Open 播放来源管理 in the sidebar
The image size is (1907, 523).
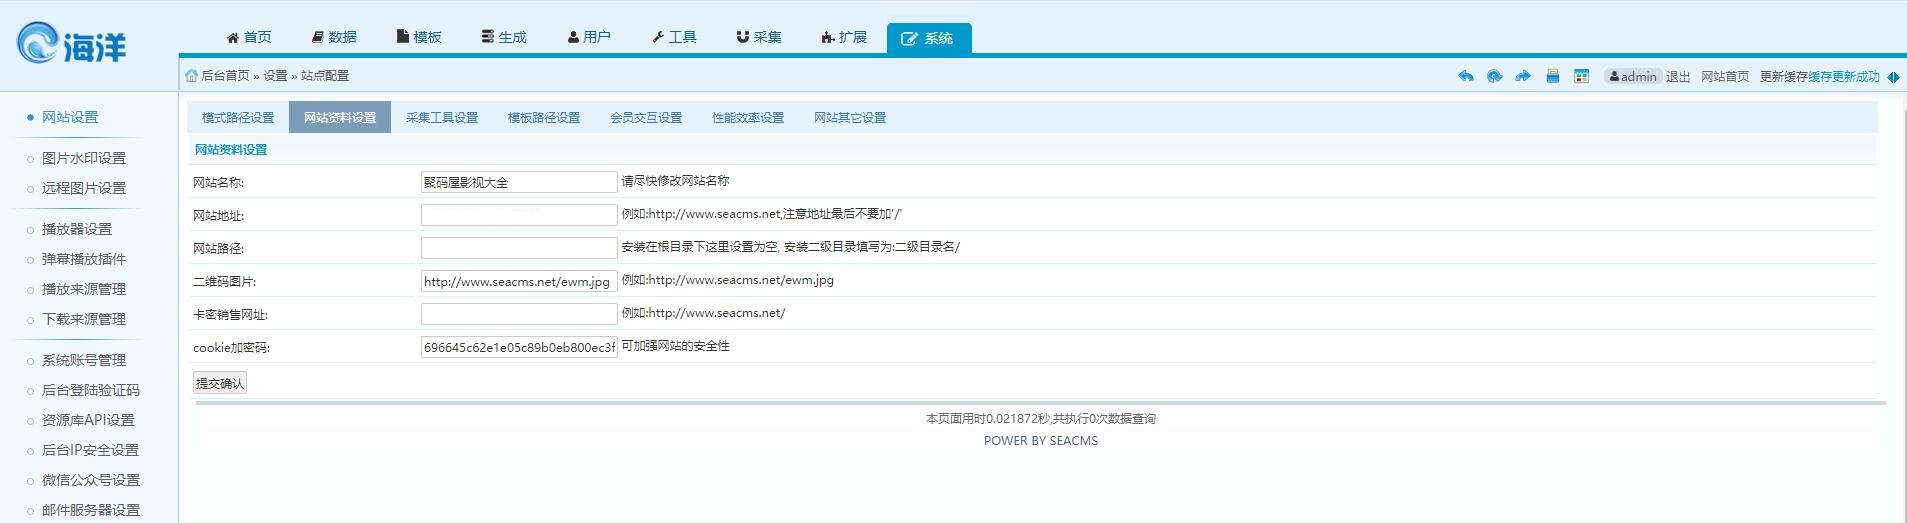[84, 289]
